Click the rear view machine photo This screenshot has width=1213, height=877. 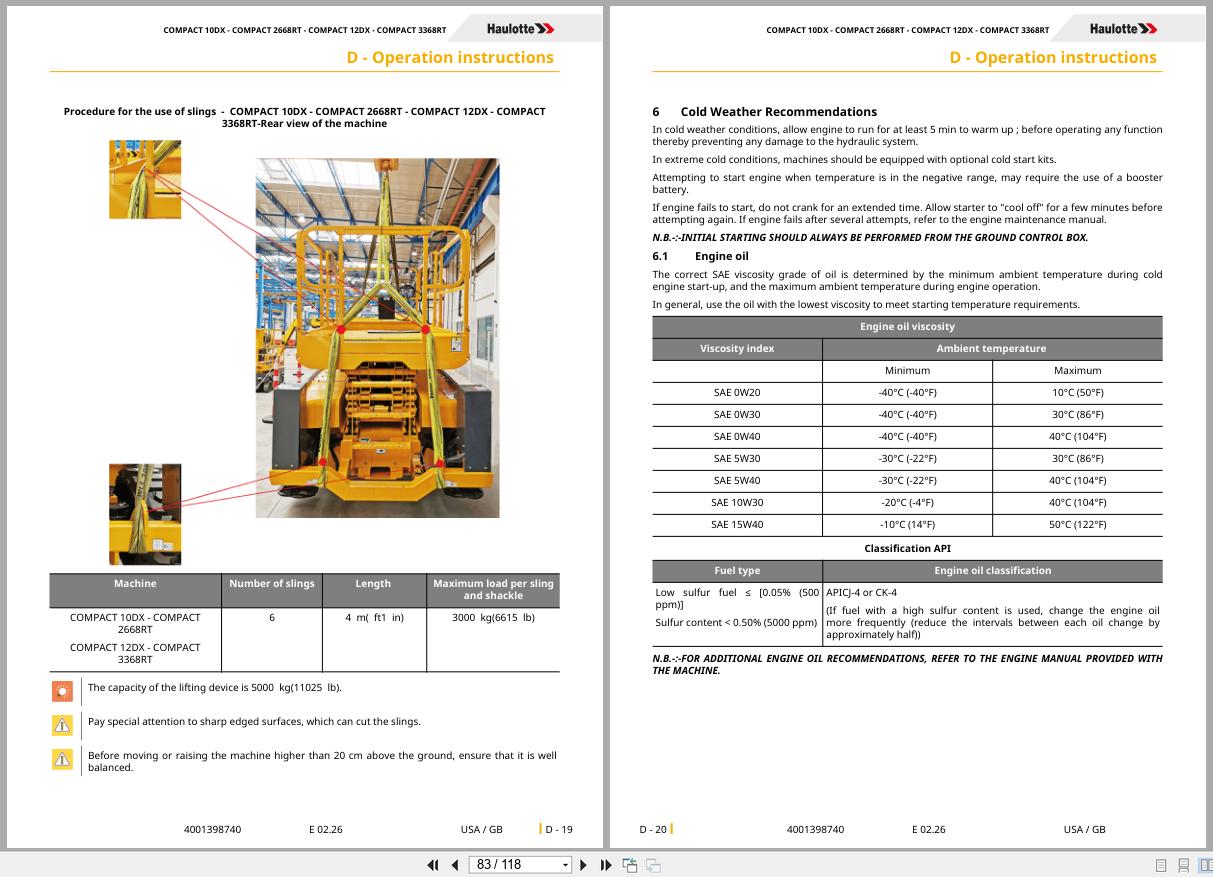(377, 338)
